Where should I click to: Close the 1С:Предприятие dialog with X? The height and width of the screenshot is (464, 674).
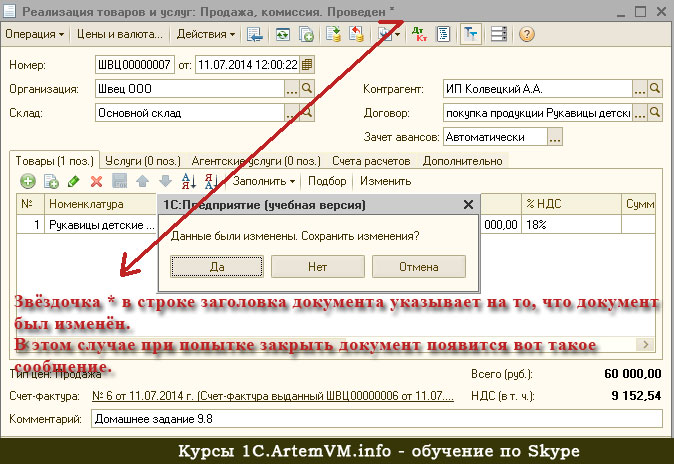coord(469,205)
